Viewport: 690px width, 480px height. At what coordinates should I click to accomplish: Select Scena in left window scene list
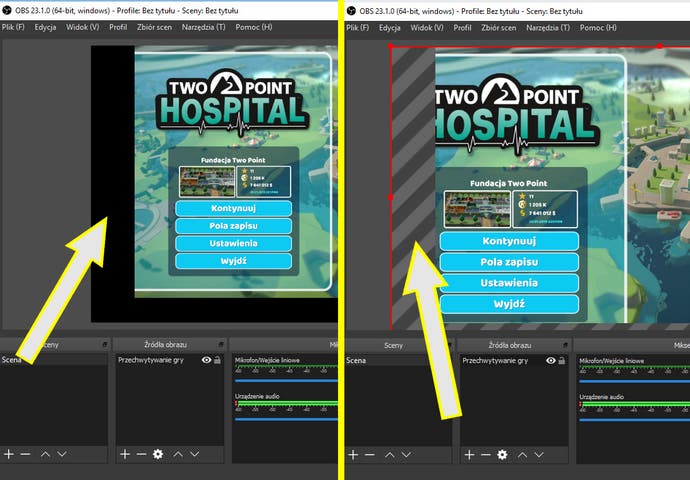[54, 360]
